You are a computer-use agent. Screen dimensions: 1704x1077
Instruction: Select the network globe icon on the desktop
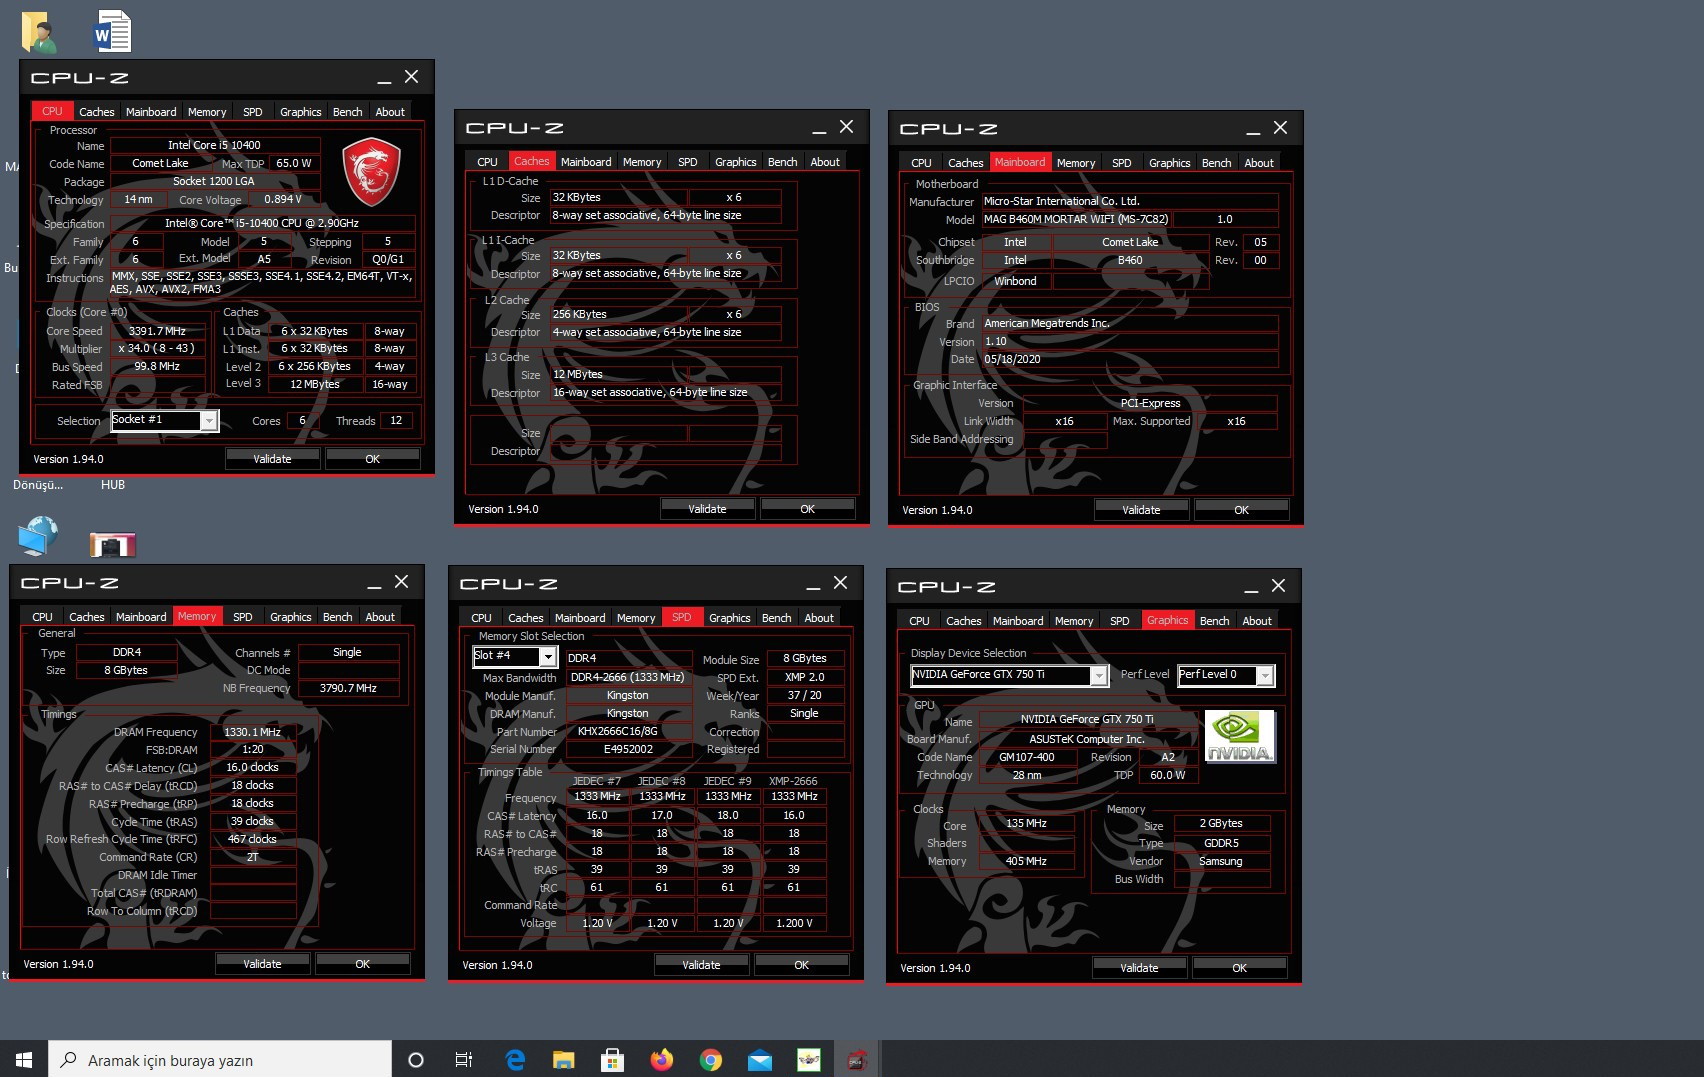(39, 535)
